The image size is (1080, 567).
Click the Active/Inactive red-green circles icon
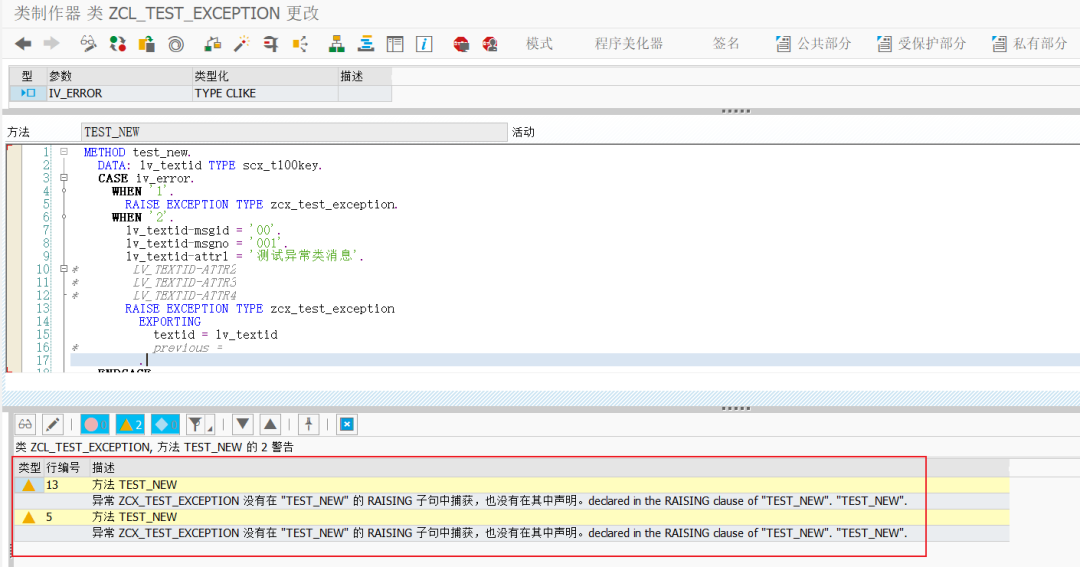(118, 44)
